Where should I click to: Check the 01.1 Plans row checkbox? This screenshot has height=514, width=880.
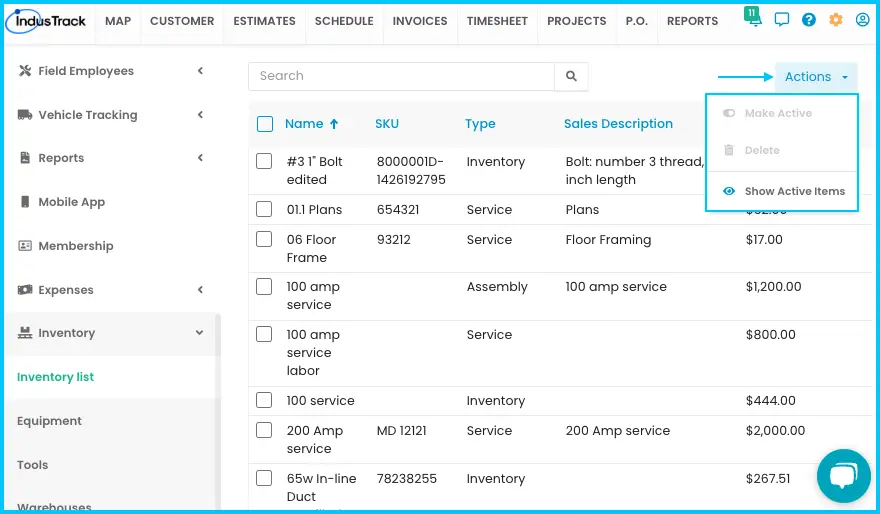coord(264,209)
